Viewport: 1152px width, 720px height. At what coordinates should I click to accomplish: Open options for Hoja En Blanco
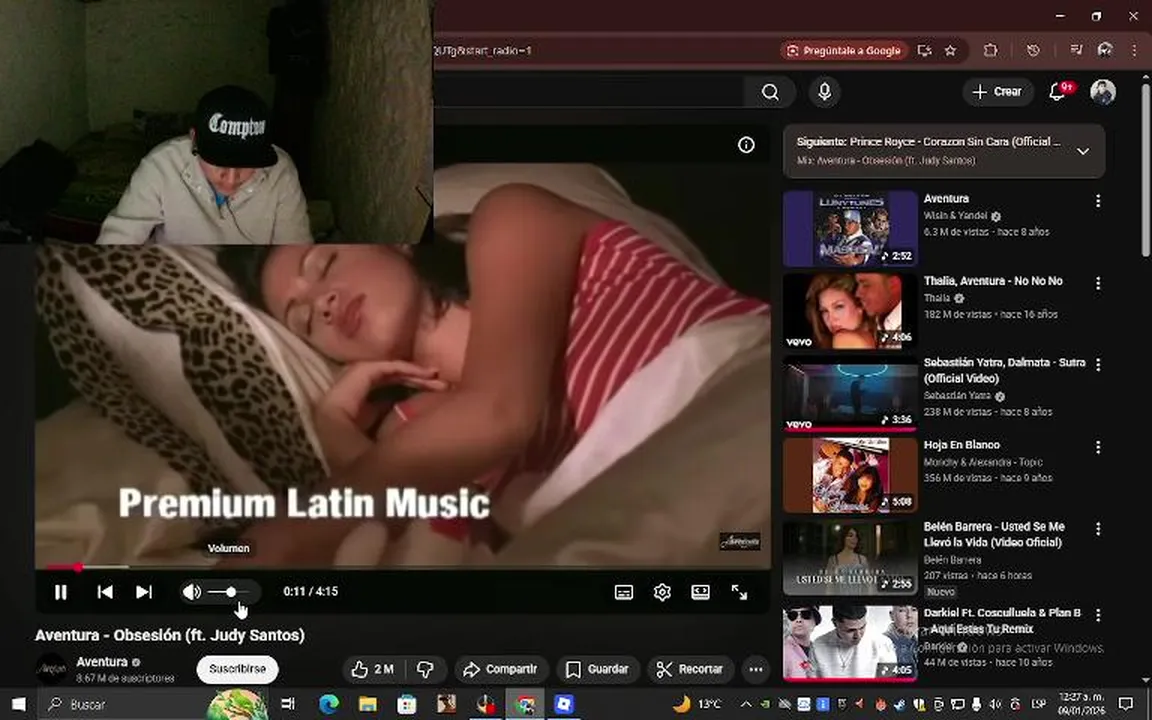(x=1098, y=447)
